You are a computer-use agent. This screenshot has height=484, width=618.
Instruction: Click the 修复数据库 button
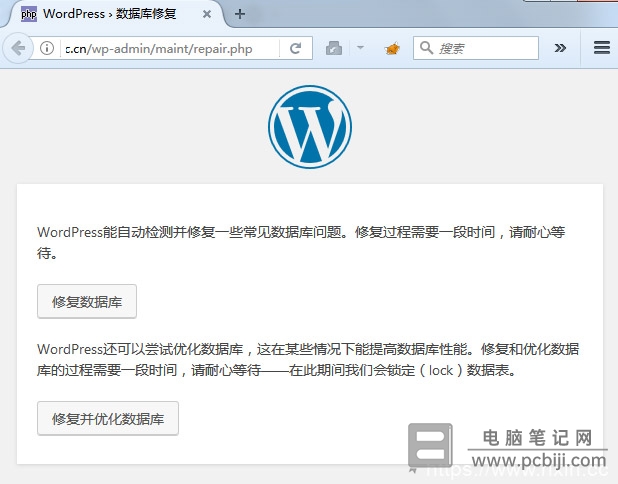(87, 302)
